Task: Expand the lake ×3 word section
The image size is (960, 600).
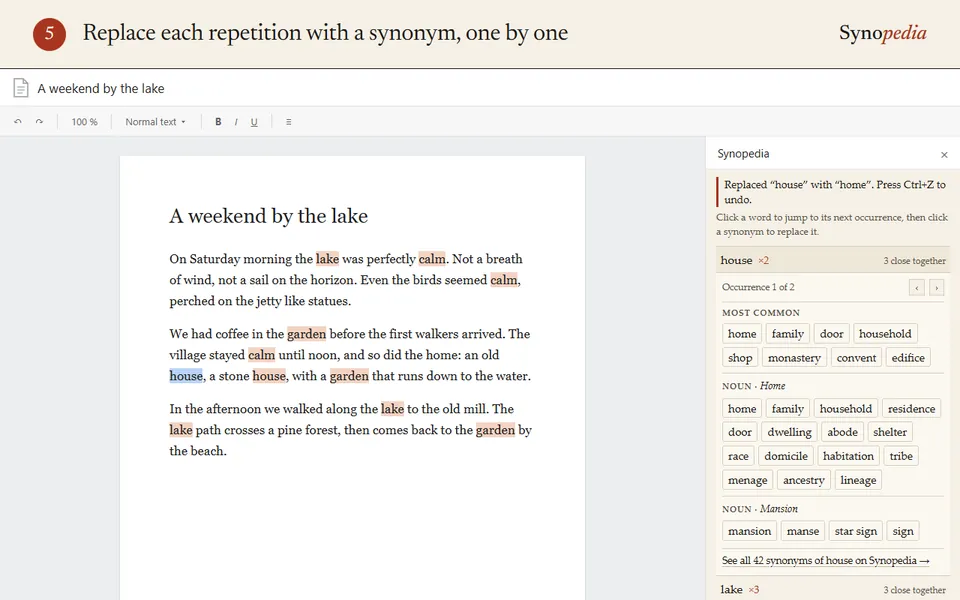Action: 833,590
